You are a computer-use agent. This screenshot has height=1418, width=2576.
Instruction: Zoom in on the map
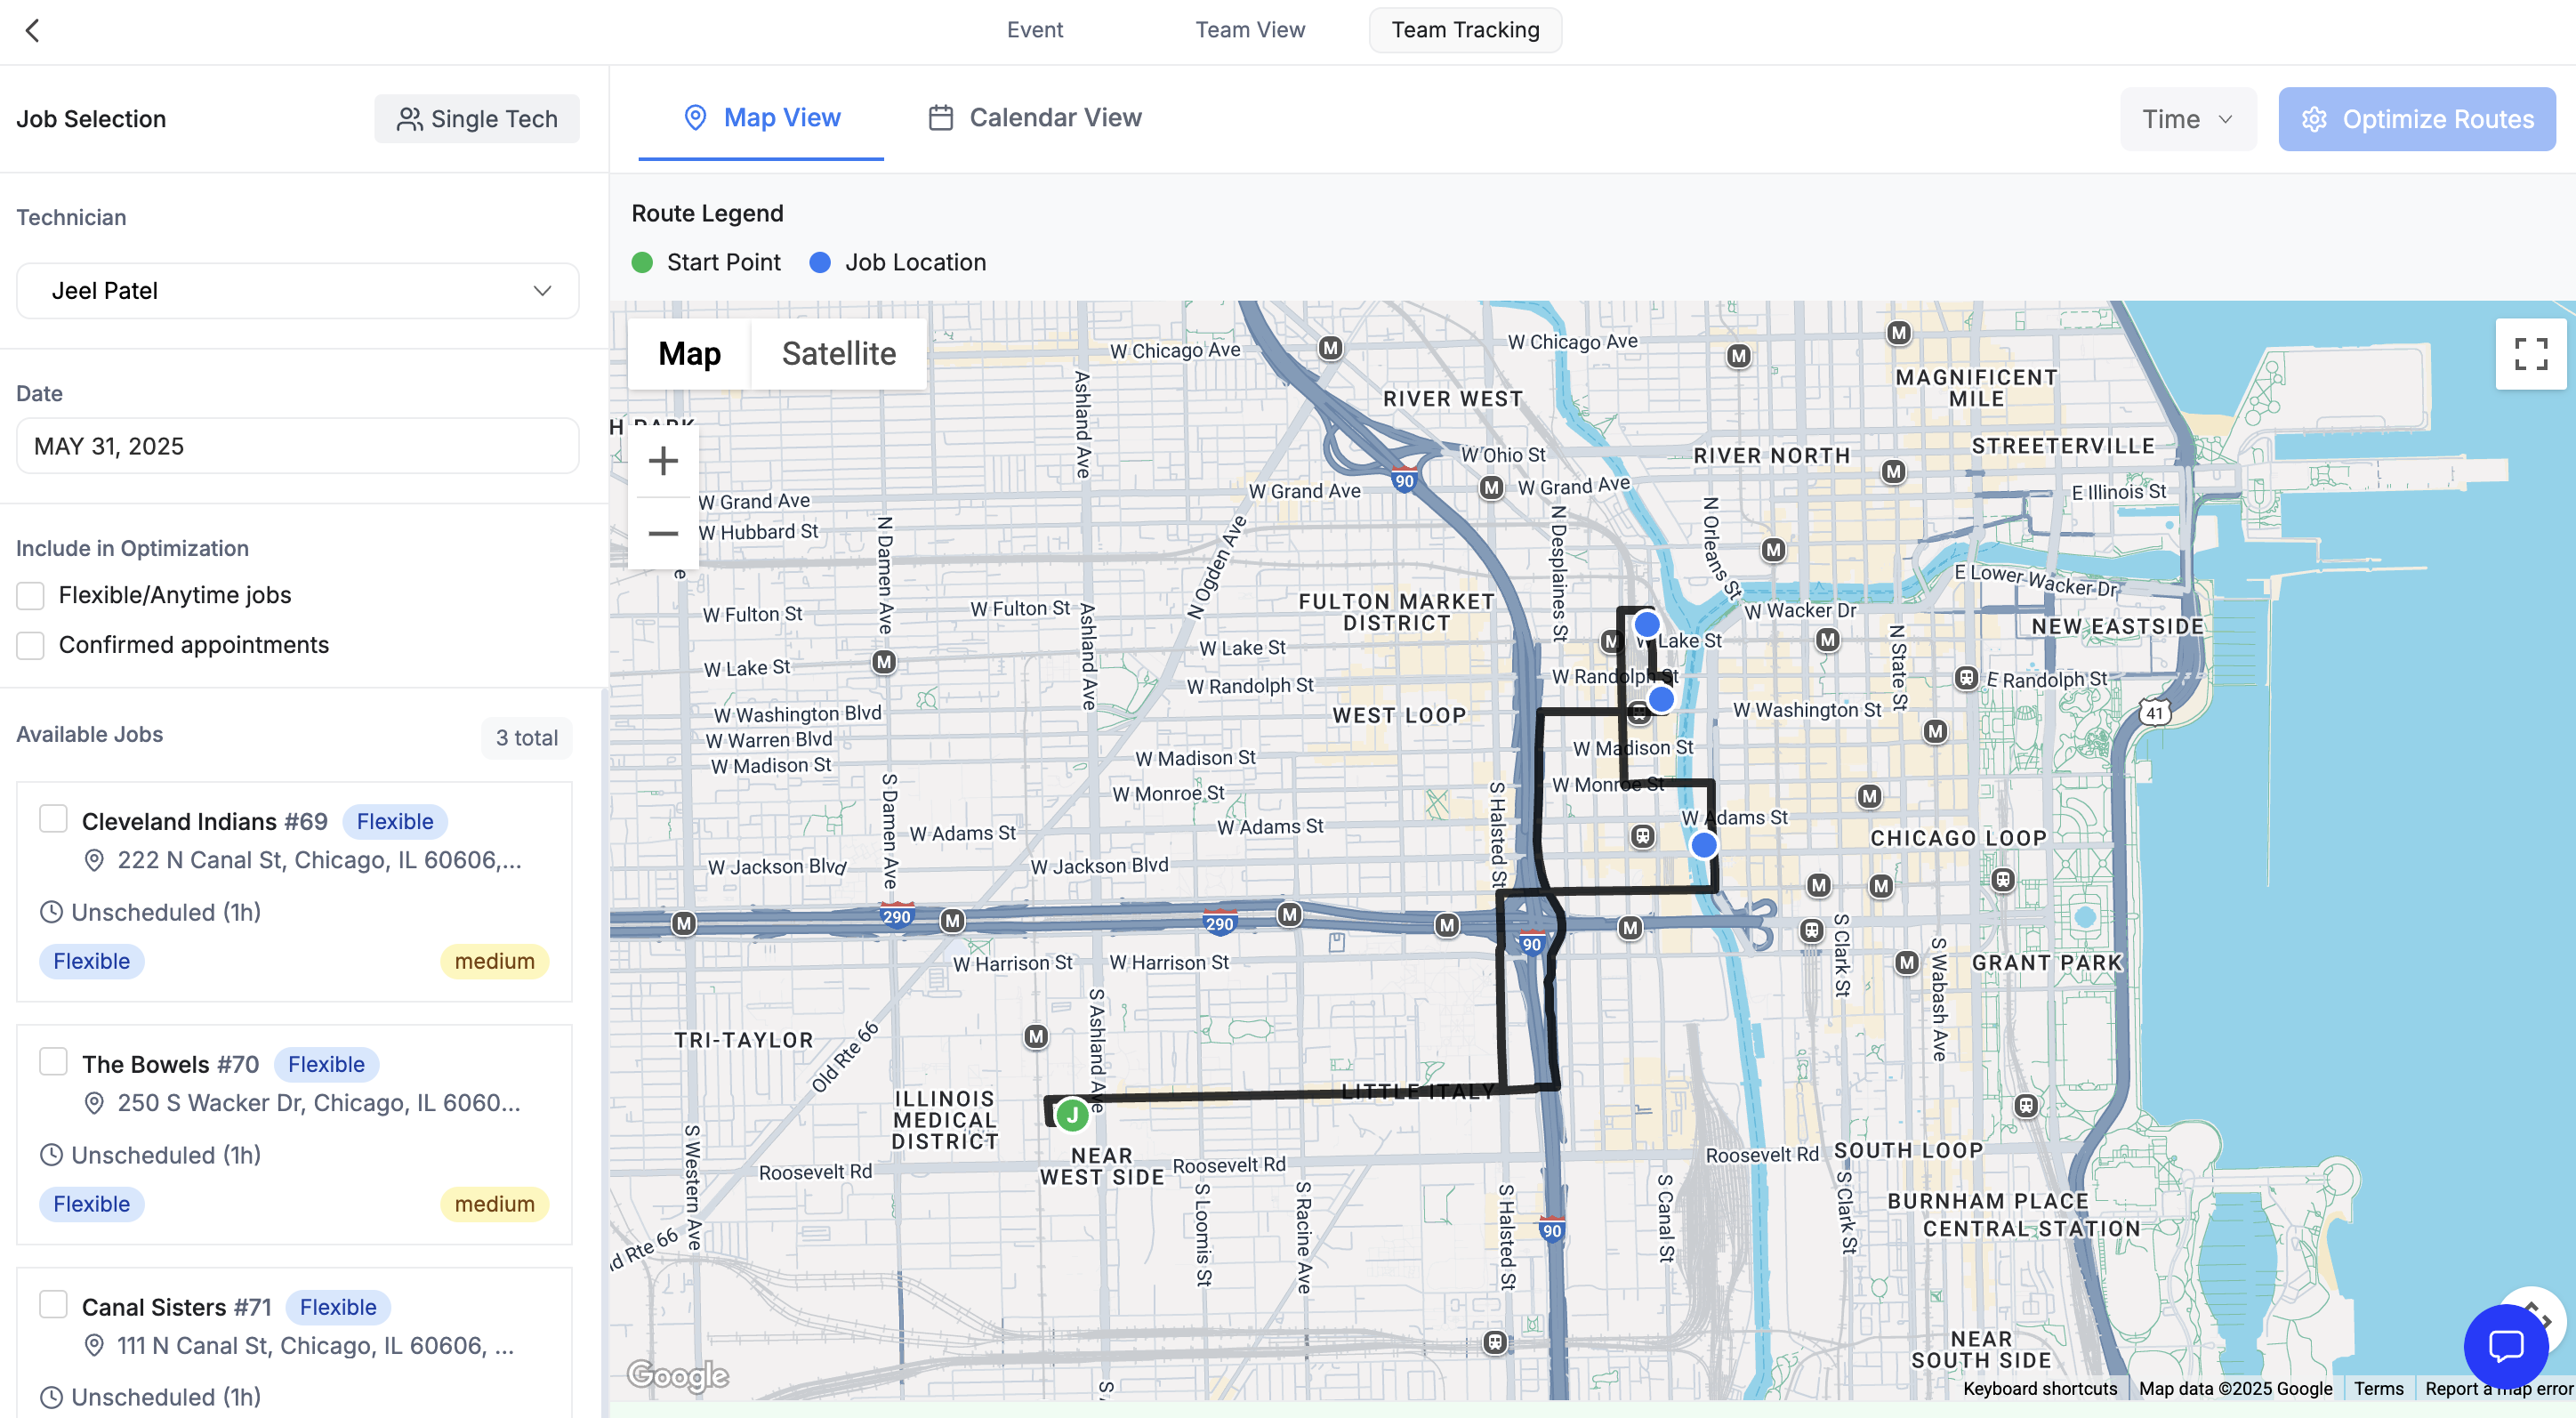pyautogui.click(x=663, y=461)
